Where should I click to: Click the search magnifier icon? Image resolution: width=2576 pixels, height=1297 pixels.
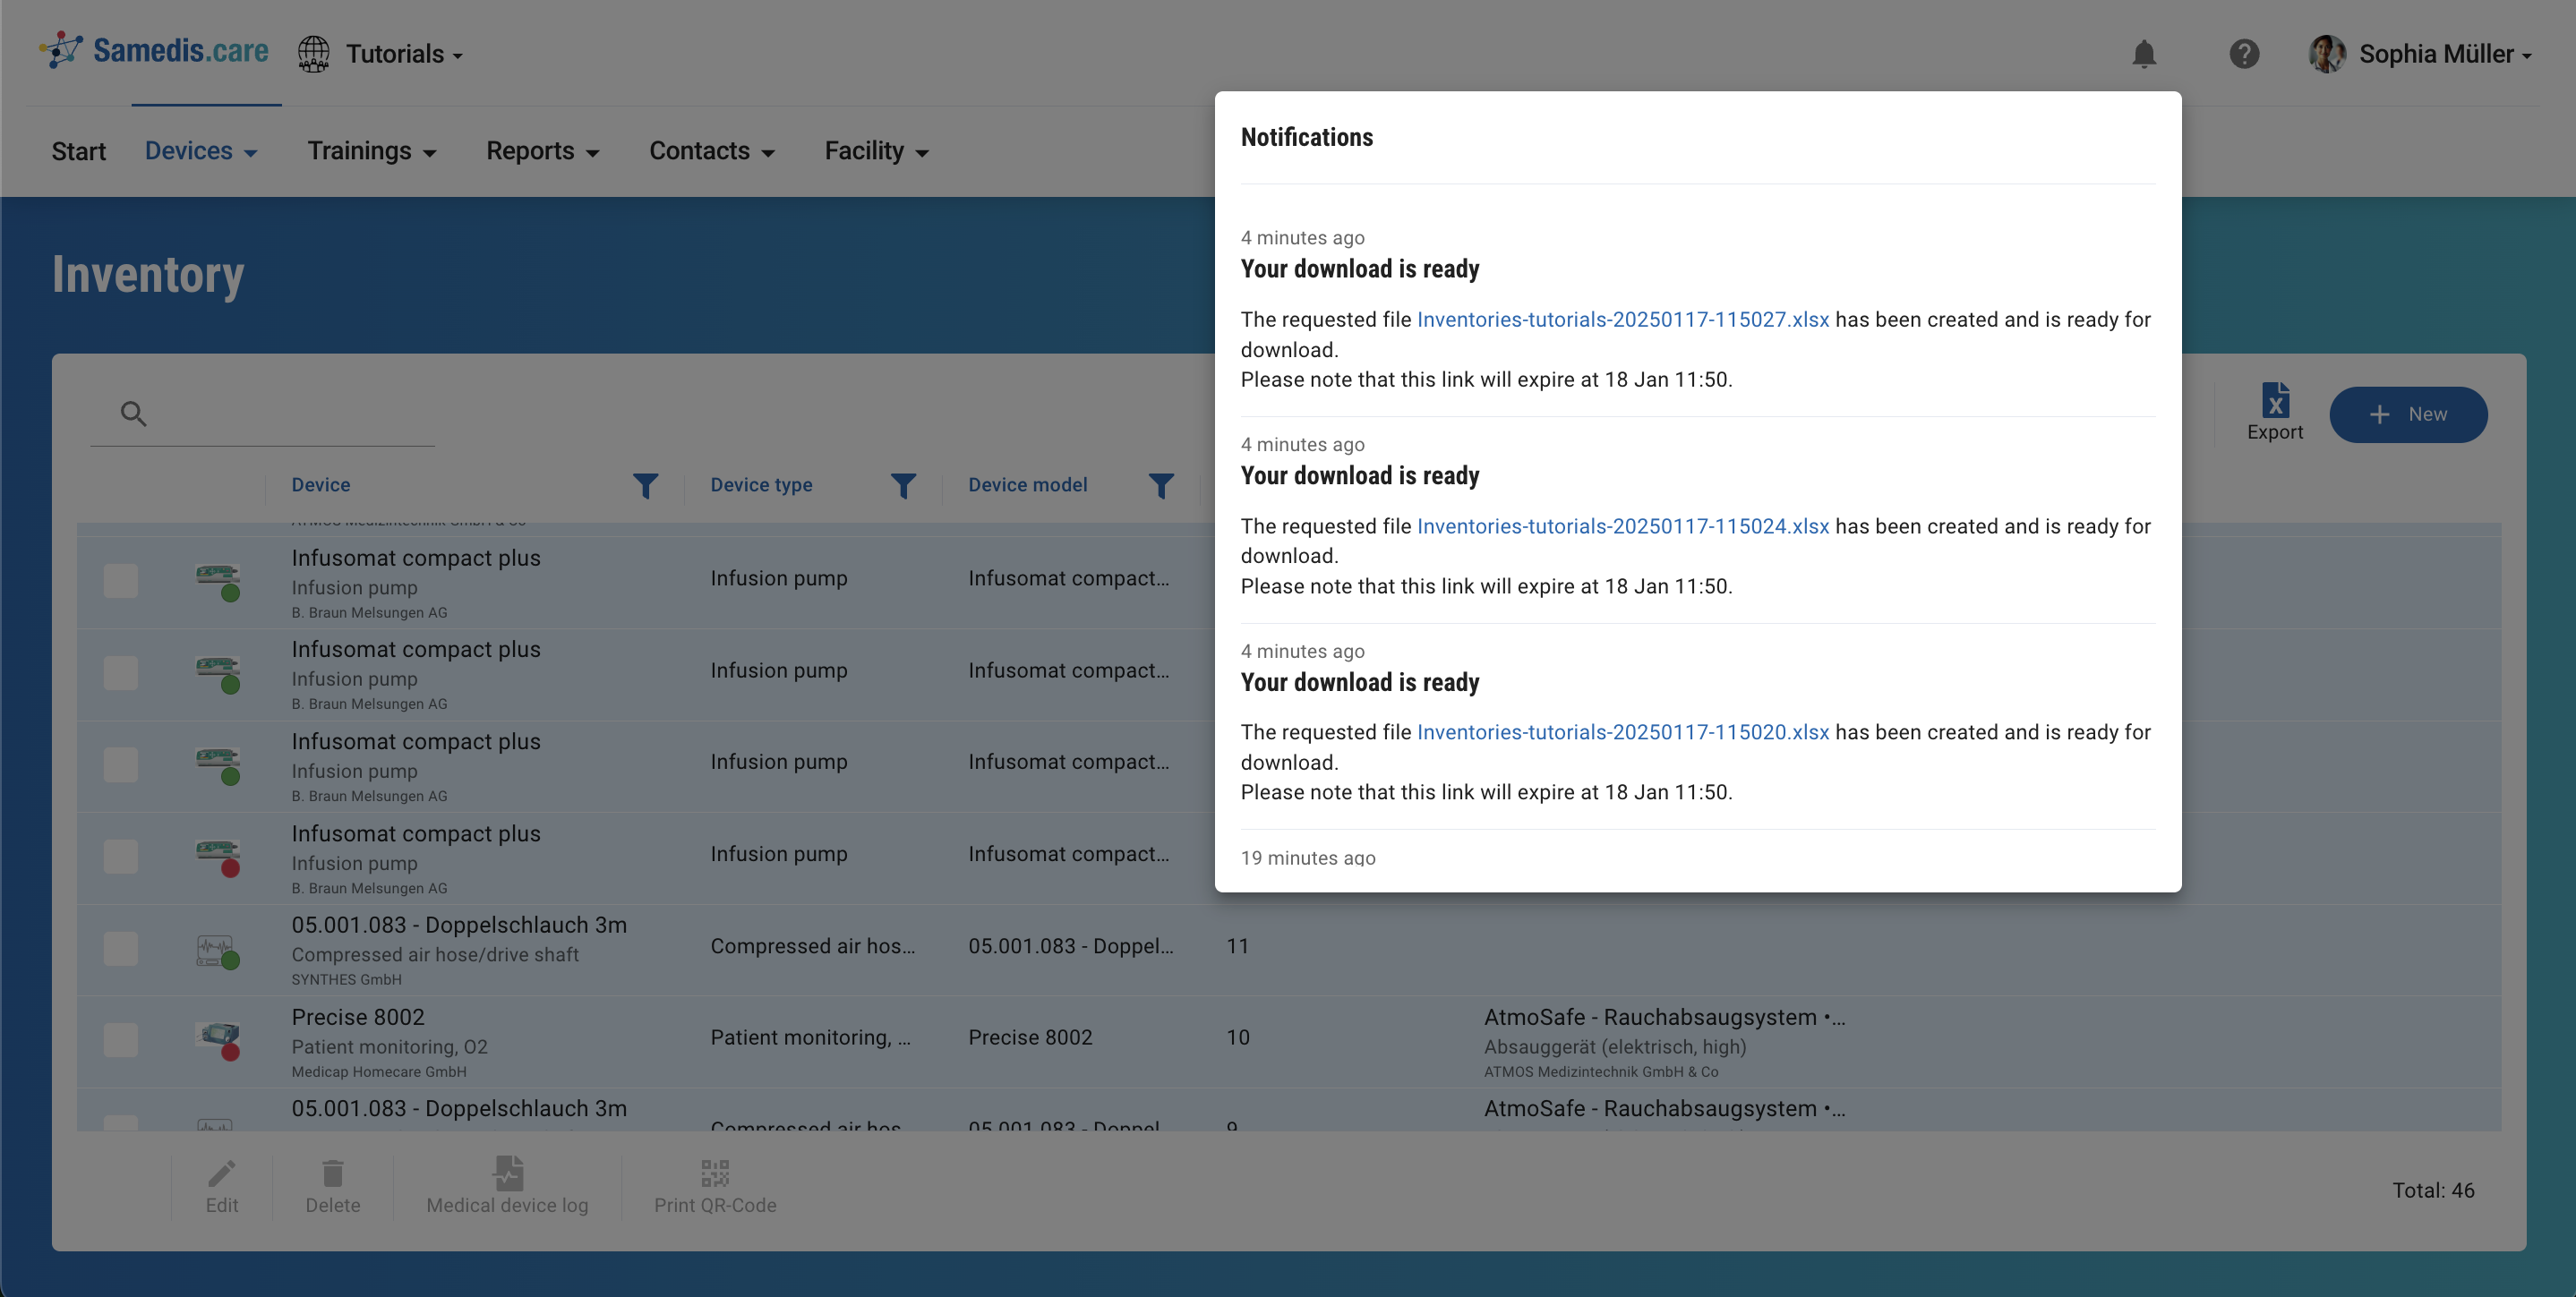coord(134,414)
